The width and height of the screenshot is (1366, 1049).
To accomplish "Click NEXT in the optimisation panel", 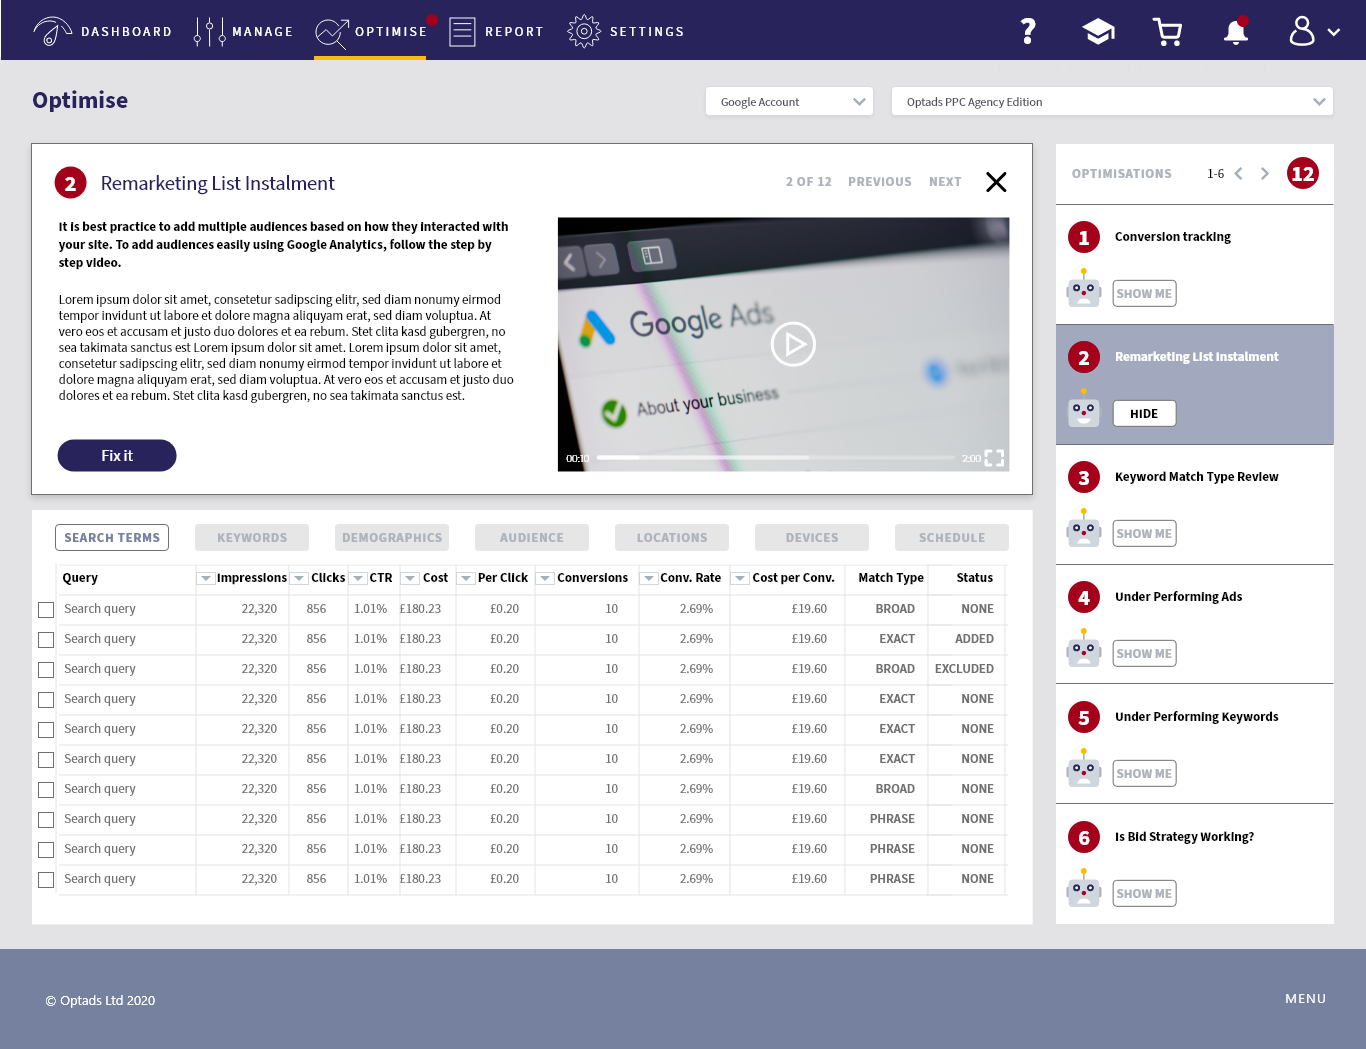I will point(945,182).
